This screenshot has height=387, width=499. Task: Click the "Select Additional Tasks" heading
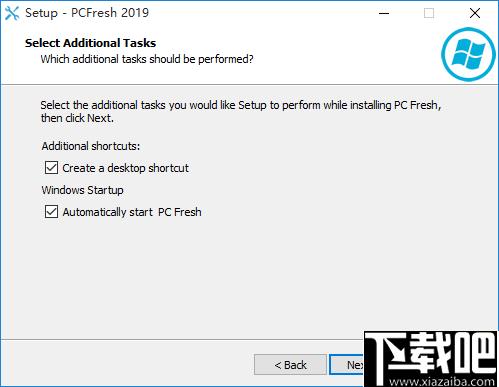pyautogui.click(x=90, y=43)
